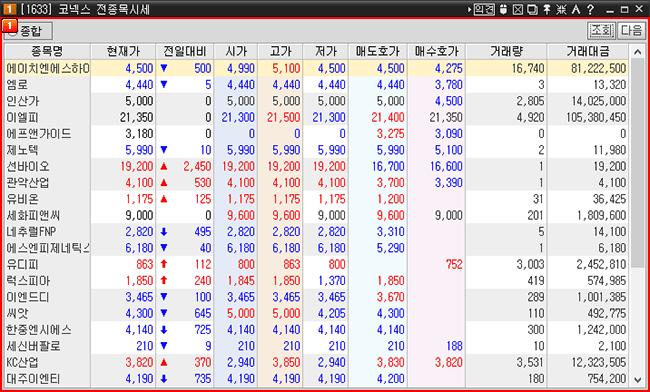The width and height of the screenshot is (650, 392).
Task: Click the shrink arrows icon in title bar
Action: (561, 9)
